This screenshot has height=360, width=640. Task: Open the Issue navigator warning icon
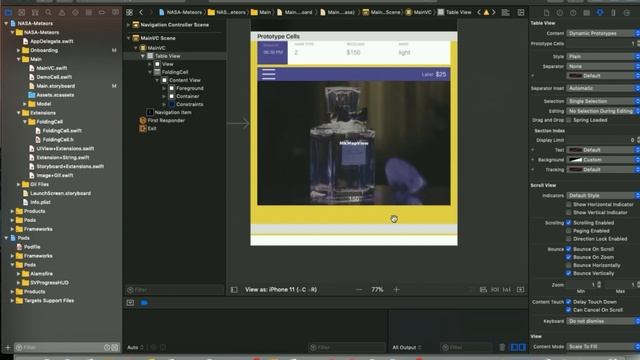[62, 13]
